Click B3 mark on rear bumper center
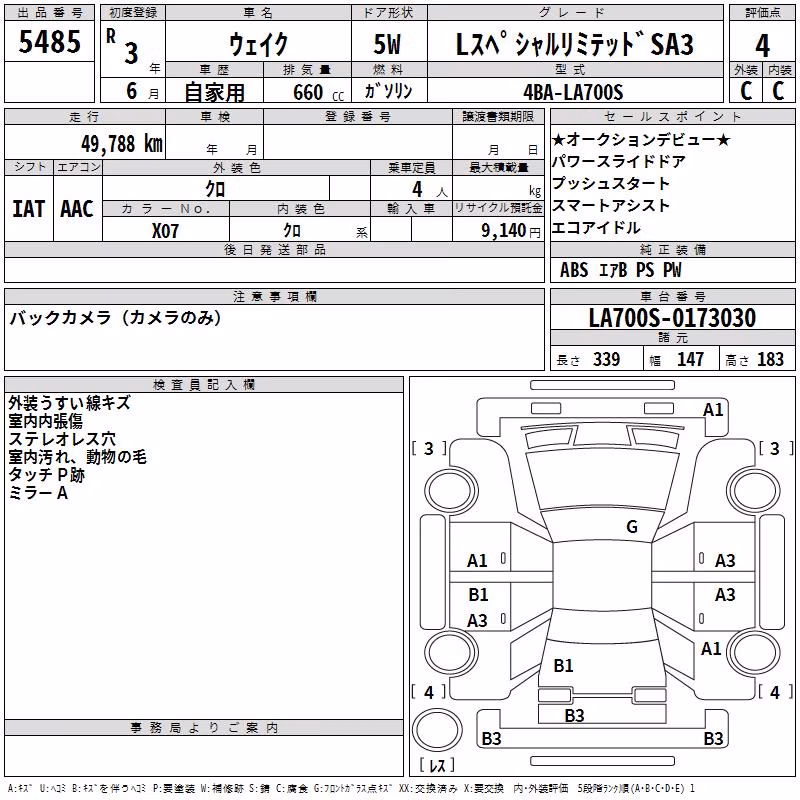Image resolution: width=800 pixels, height=800 pixels. point(574,715)
